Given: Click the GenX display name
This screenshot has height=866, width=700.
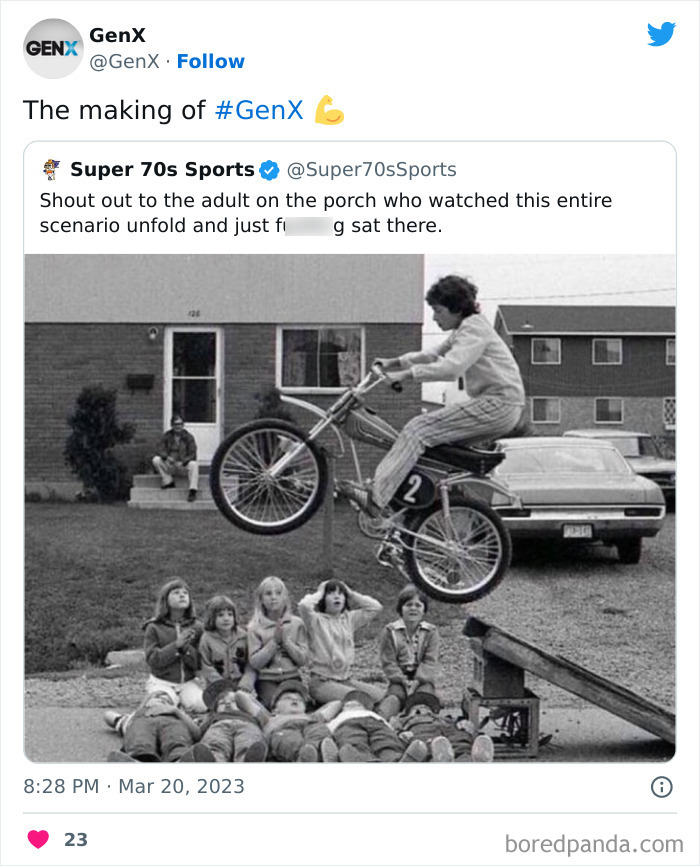Looking at the screenshot, I should (x=117, y=35).
